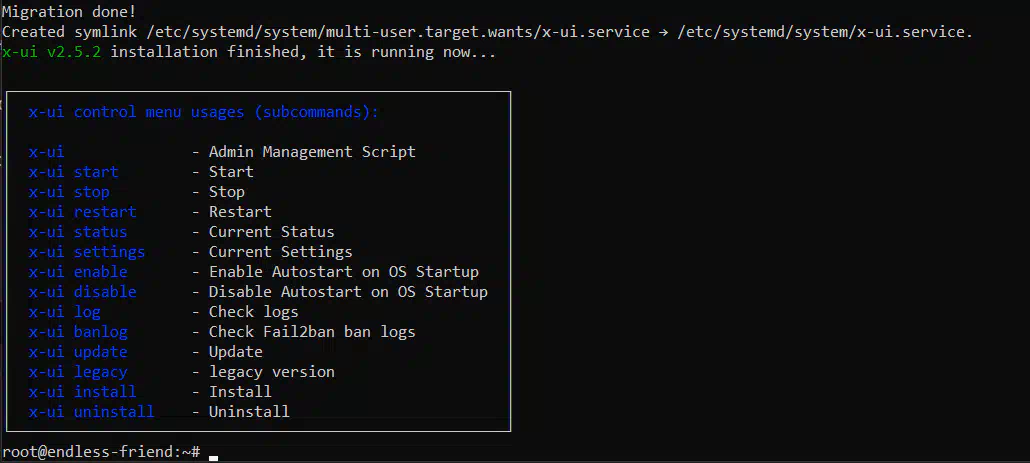This screenshot has width=1030, height=463.
Task: Click the 'x-ui settings' subcommand text
Action: [x=87, y=252]
